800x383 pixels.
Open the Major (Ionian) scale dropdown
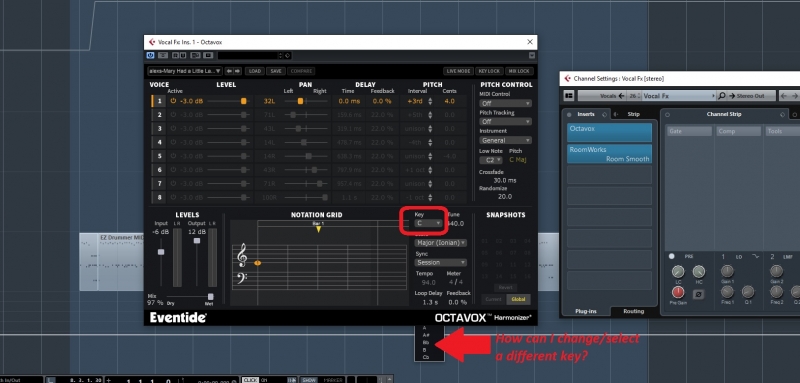441,243
